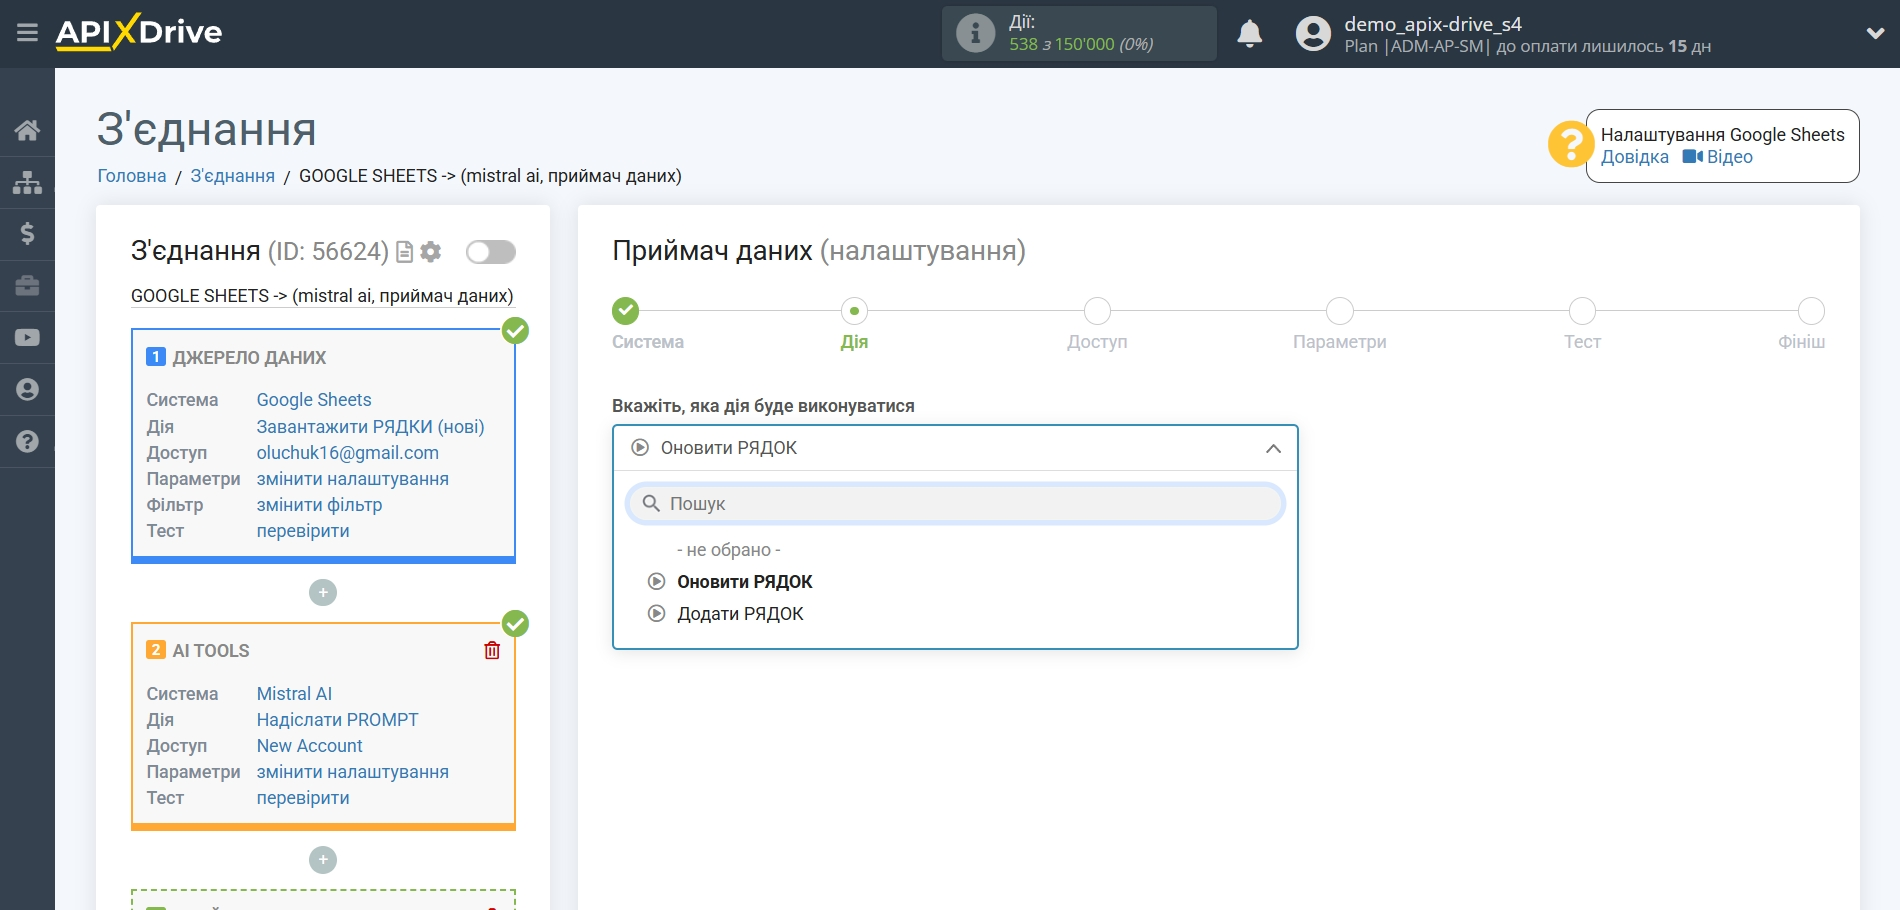Viewport: 1900px width, 910px height.
Task: Open connection settings via gear icon
Action: pyautogui.click(x=430, y=252)
